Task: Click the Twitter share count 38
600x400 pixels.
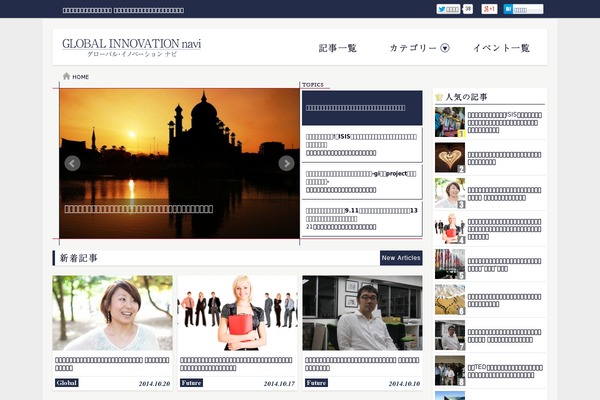Action: tap(468, 9)
